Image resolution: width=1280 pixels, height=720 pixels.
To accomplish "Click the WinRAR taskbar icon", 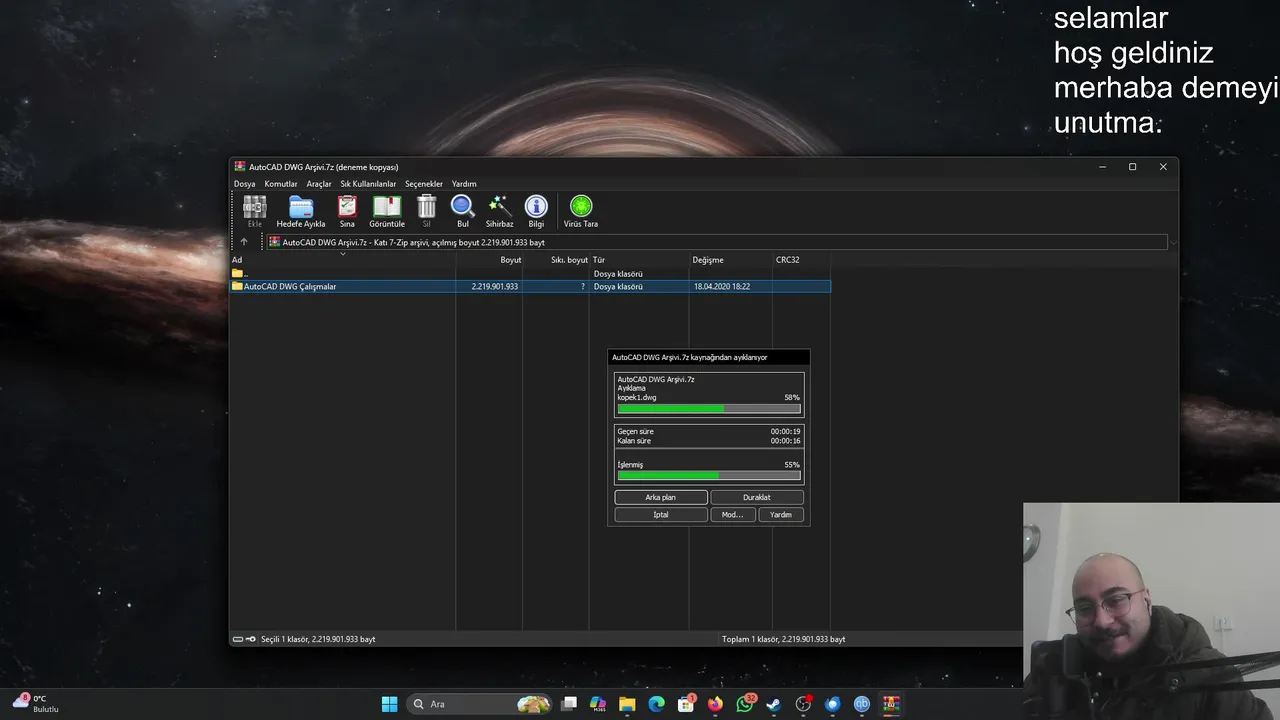I will click(x=890, y=704).
